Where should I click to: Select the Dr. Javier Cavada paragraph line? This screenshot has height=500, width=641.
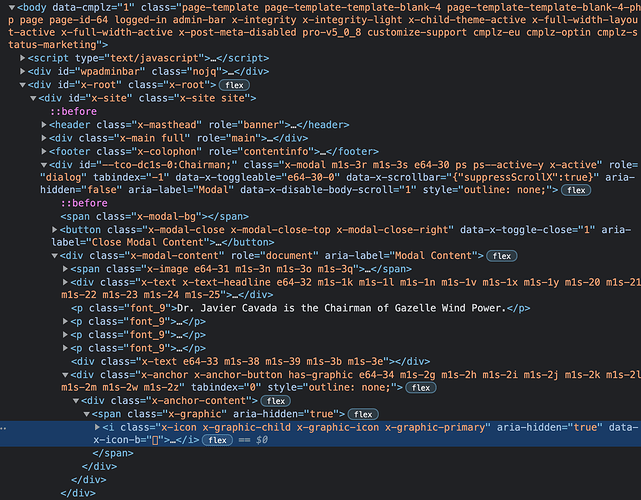300,307
